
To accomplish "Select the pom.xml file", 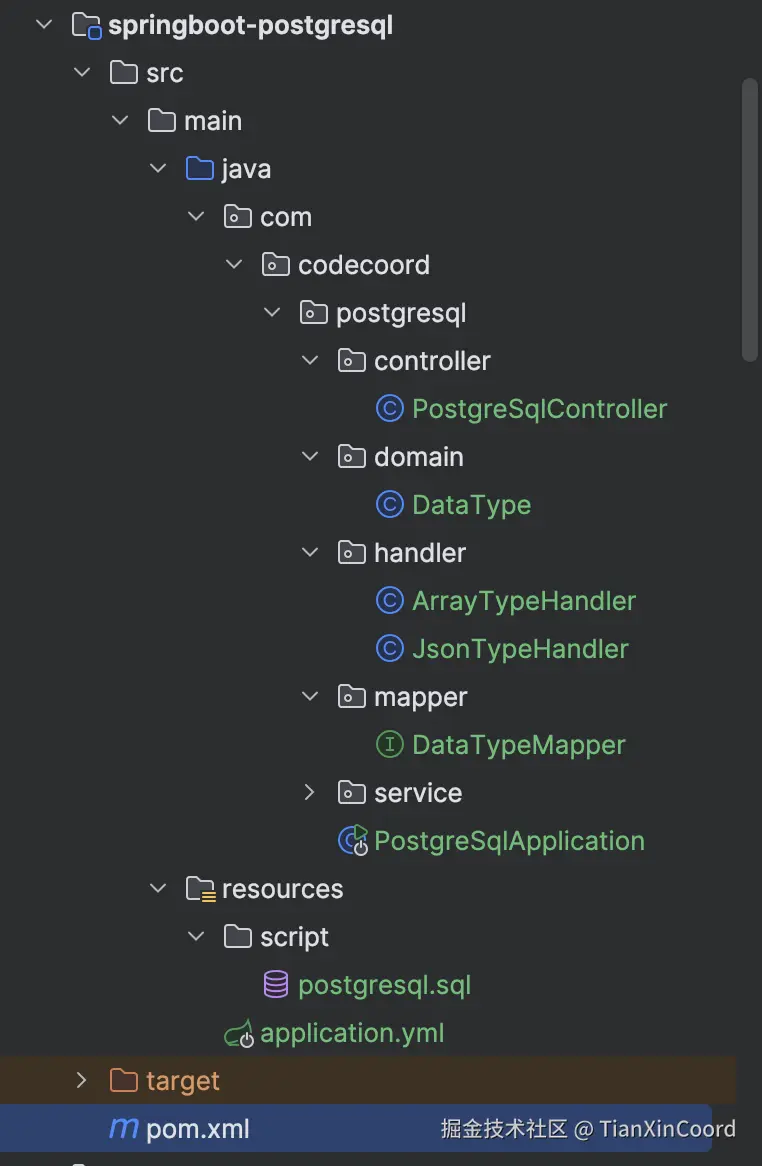I will point(198,1129).
